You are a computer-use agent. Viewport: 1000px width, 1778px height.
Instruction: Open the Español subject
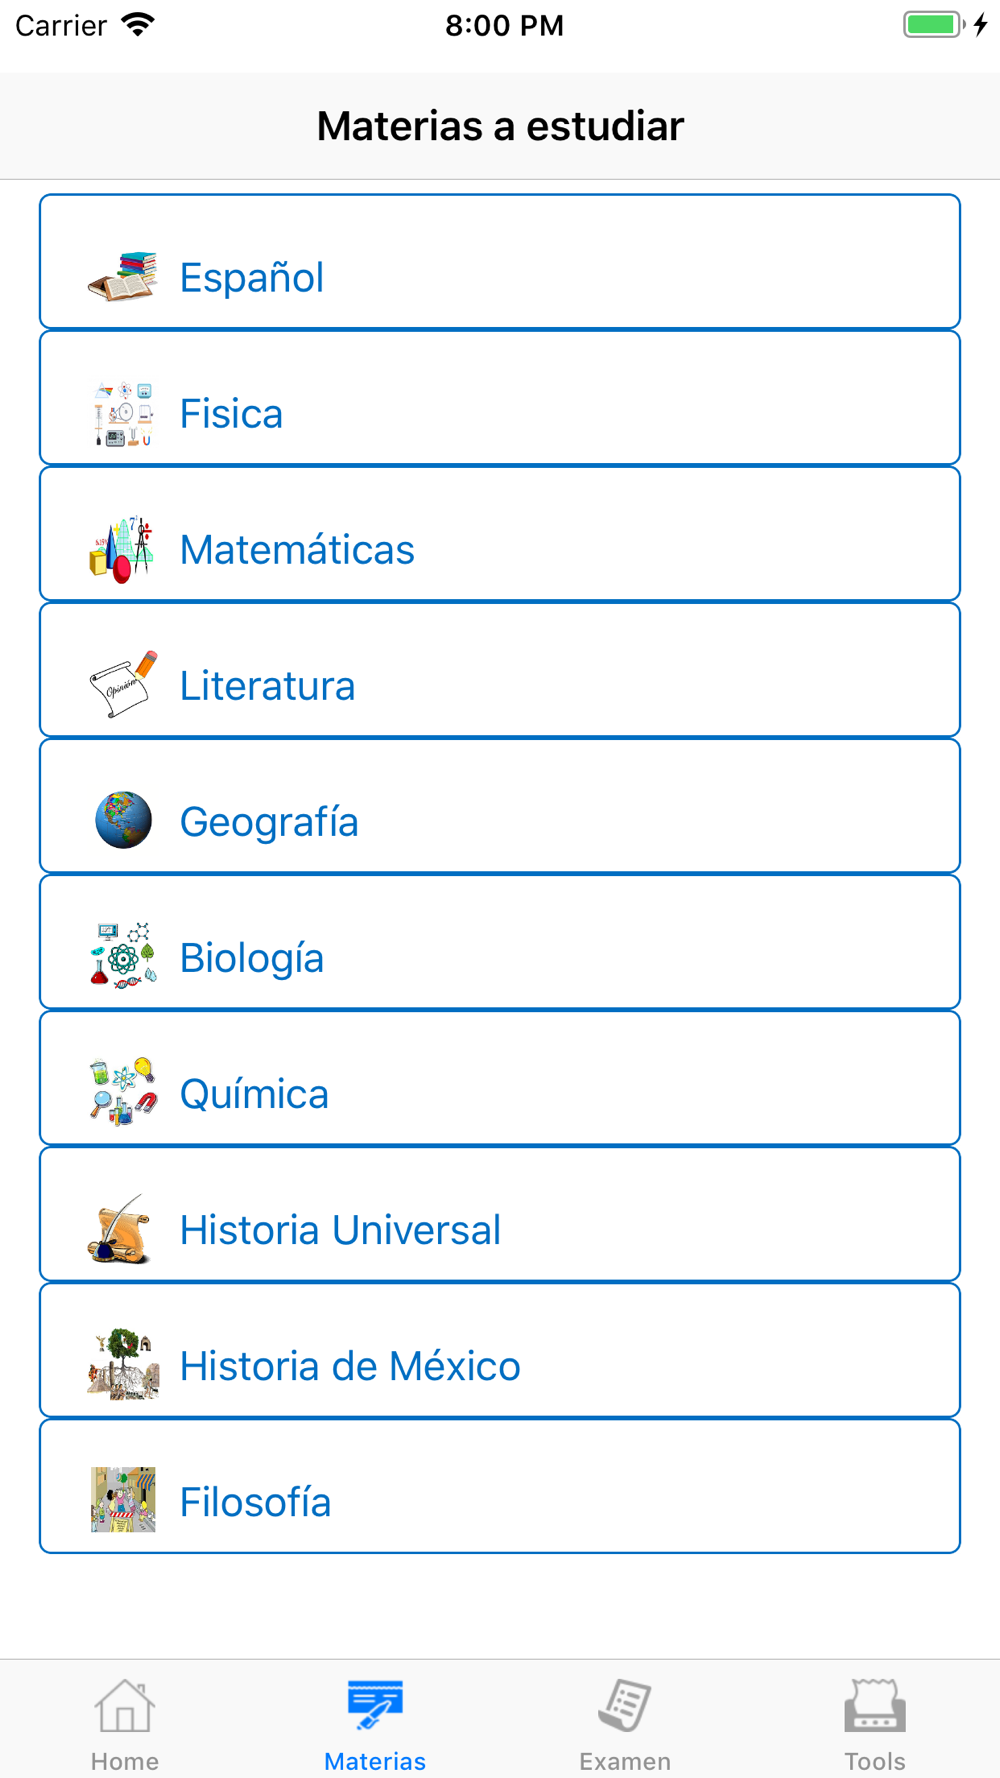click(500, 262)
